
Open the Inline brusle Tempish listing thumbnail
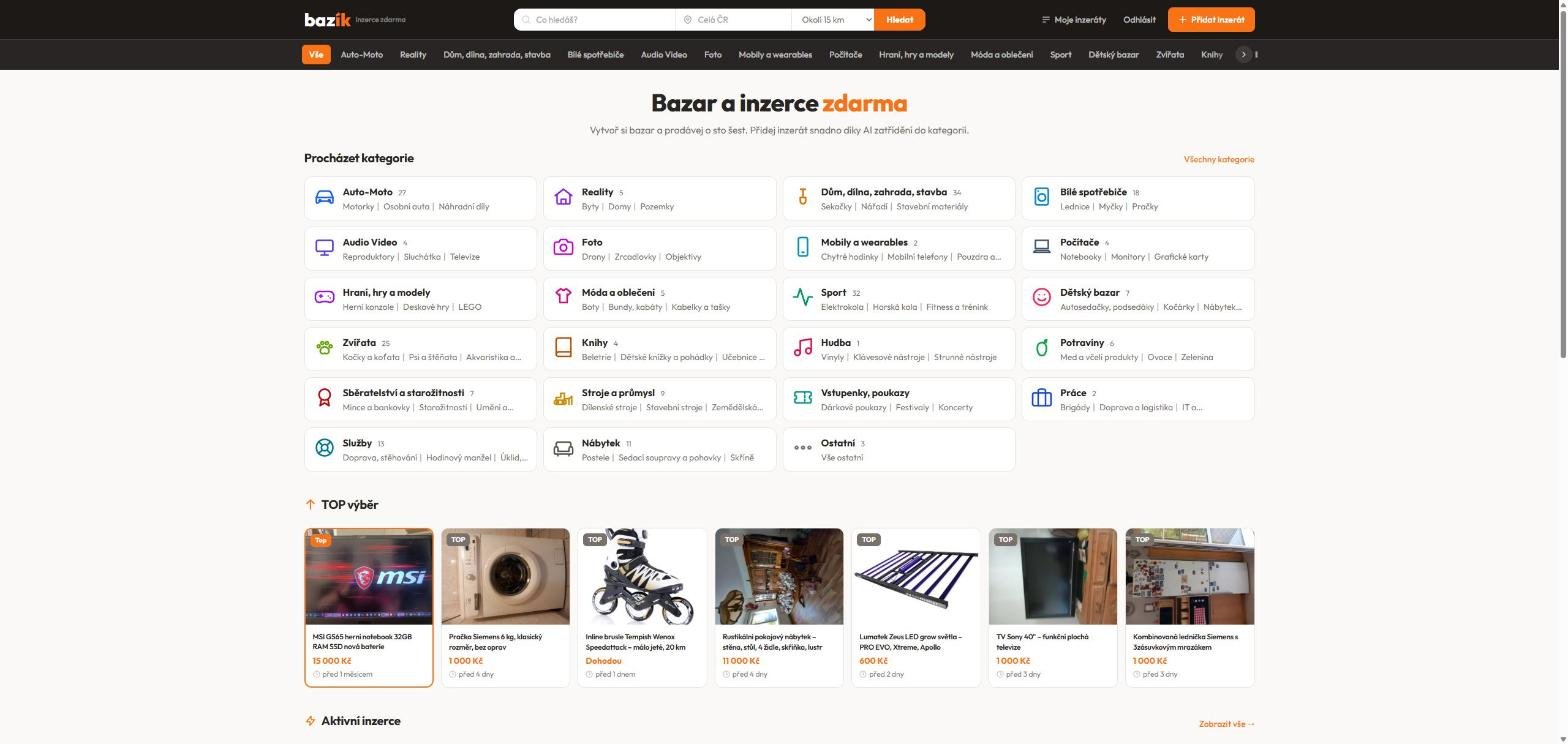click(x=643, y=577)
